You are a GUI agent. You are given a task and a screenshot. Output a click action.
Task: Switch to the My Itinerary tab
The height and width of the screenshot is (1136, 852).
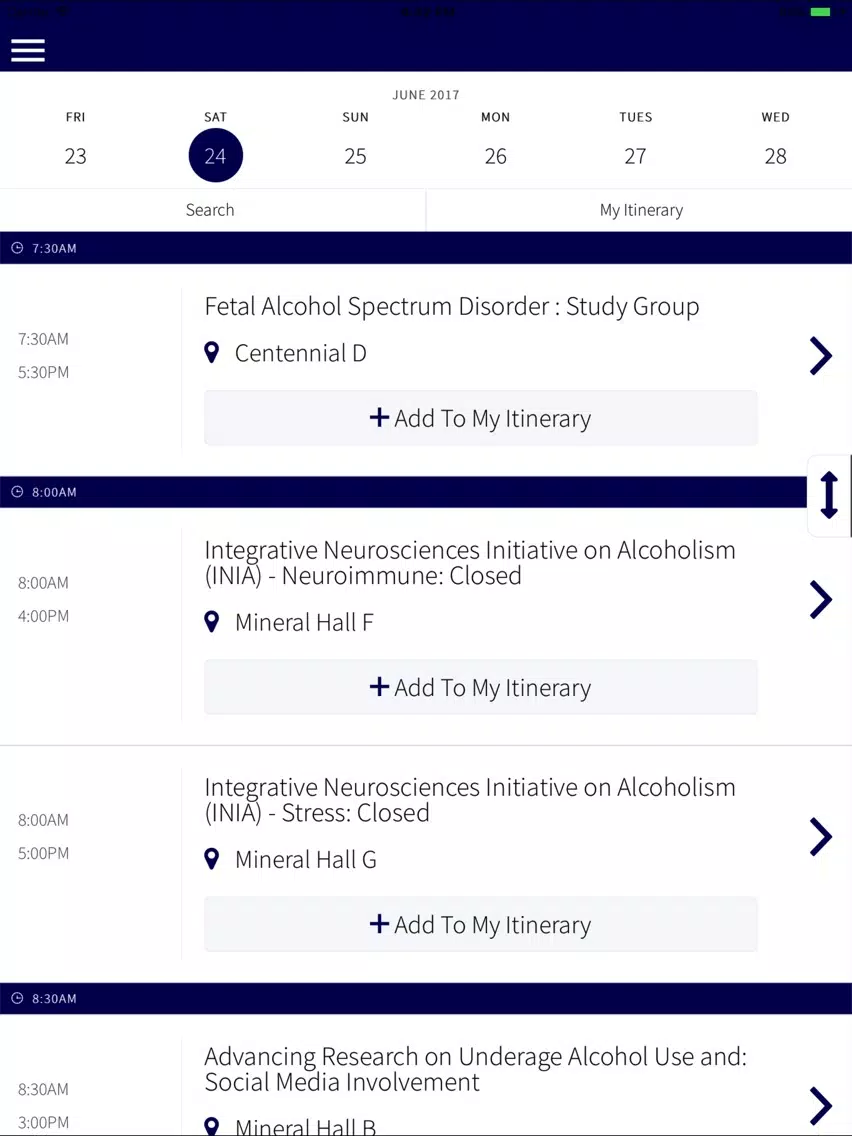[x=641, y=210]
